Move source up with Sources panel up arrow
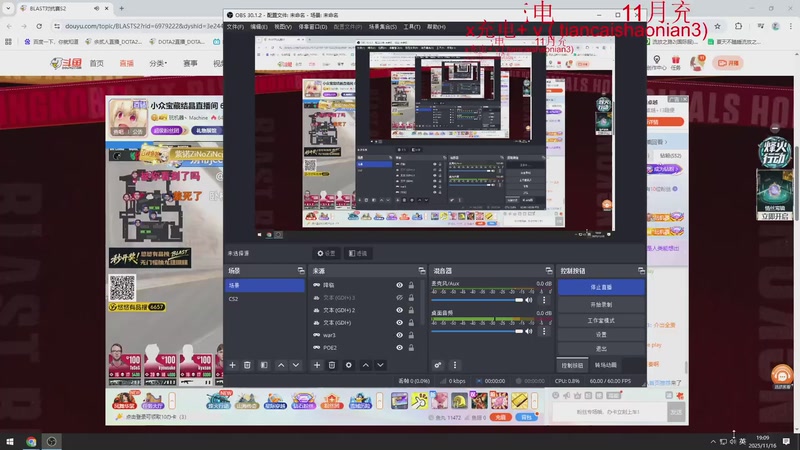Viewport: 800px width, 450px height. pos(366,365)
